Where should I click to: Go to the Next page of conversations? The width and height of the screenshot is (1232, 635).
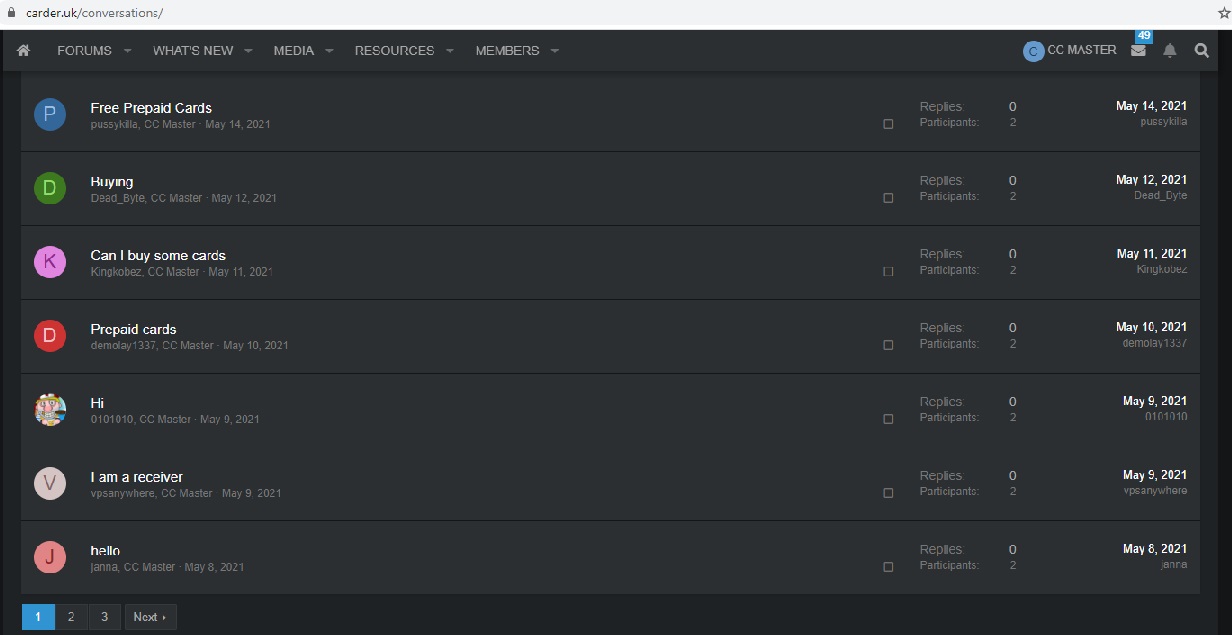150,617
